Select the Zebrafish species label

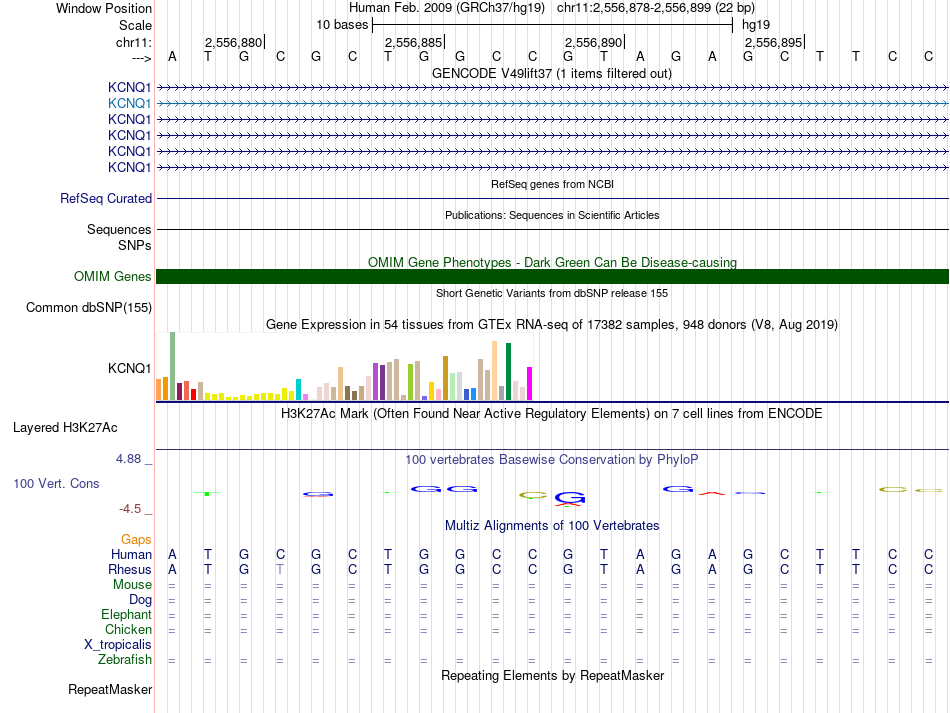(125, 660)
